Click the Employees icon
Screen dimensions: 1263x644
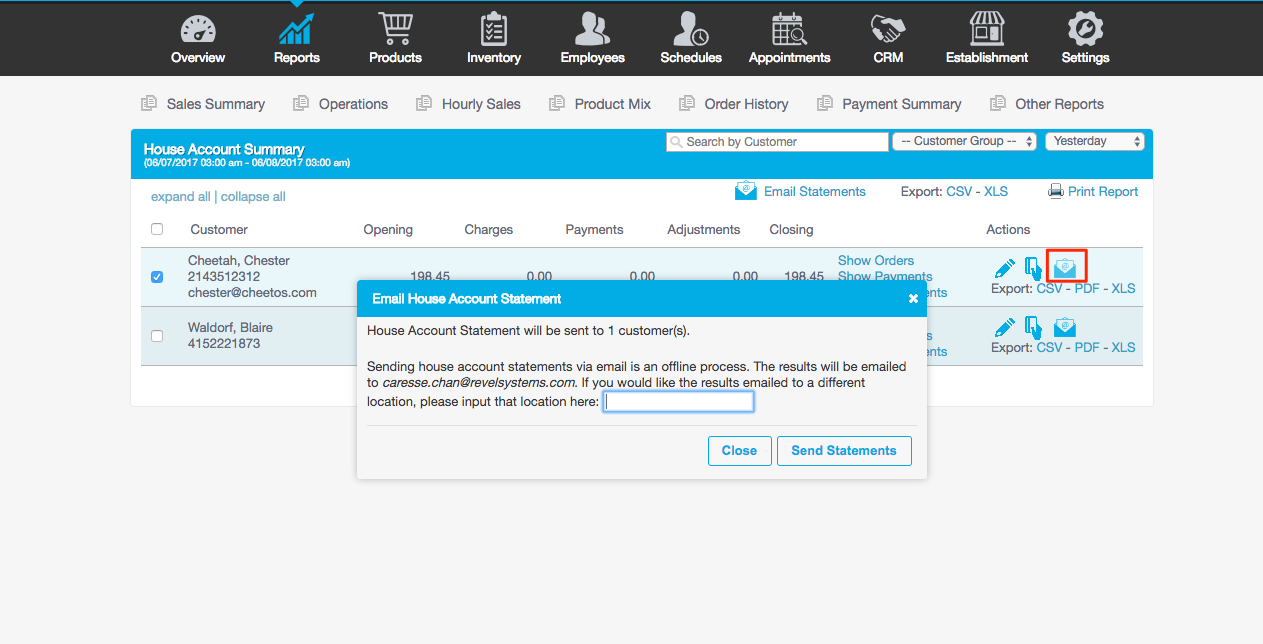[x=592, y=28]
